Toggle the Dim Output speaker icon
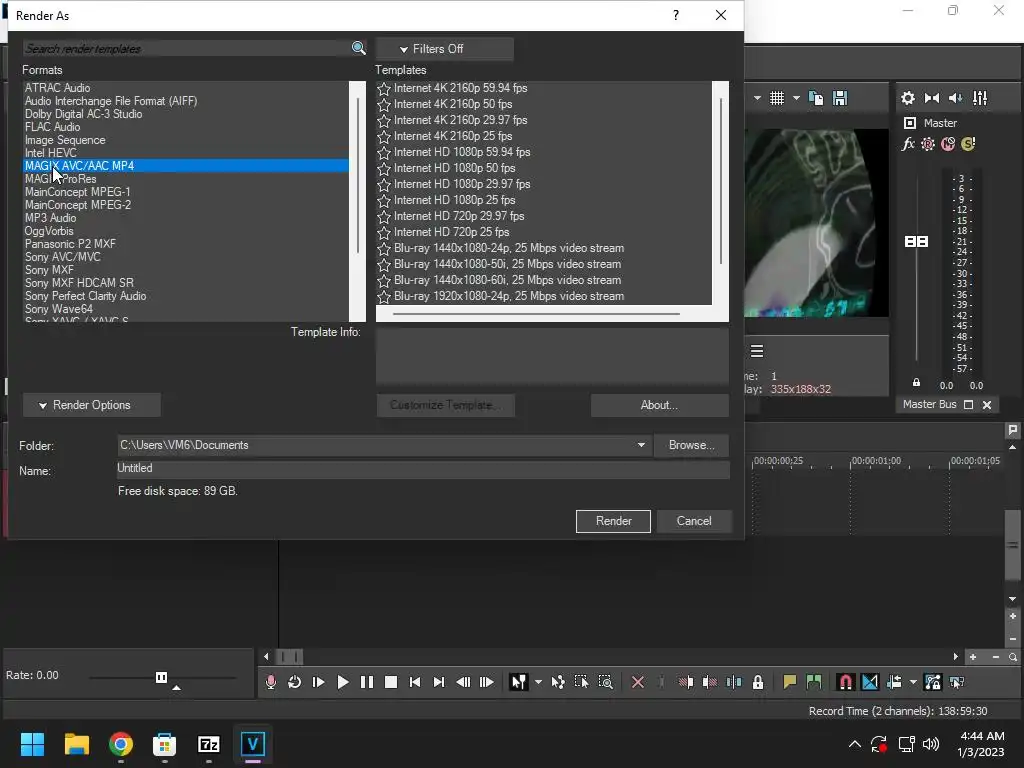This screenshot has width=1024, height=768. (x=955, y=98)
